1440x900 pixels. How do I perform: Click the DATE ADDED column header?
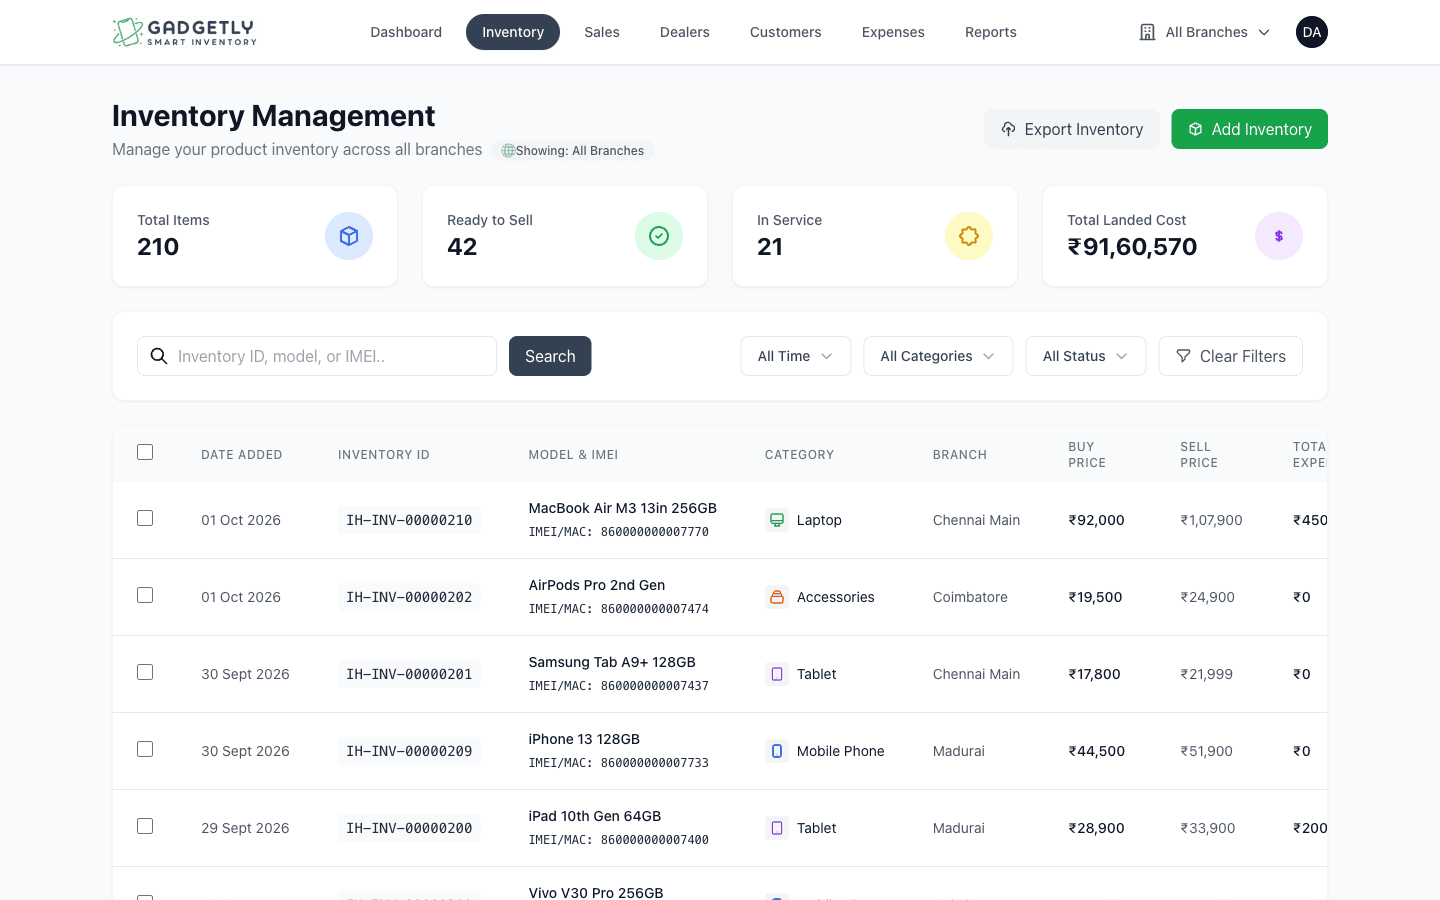coord(242,455)
